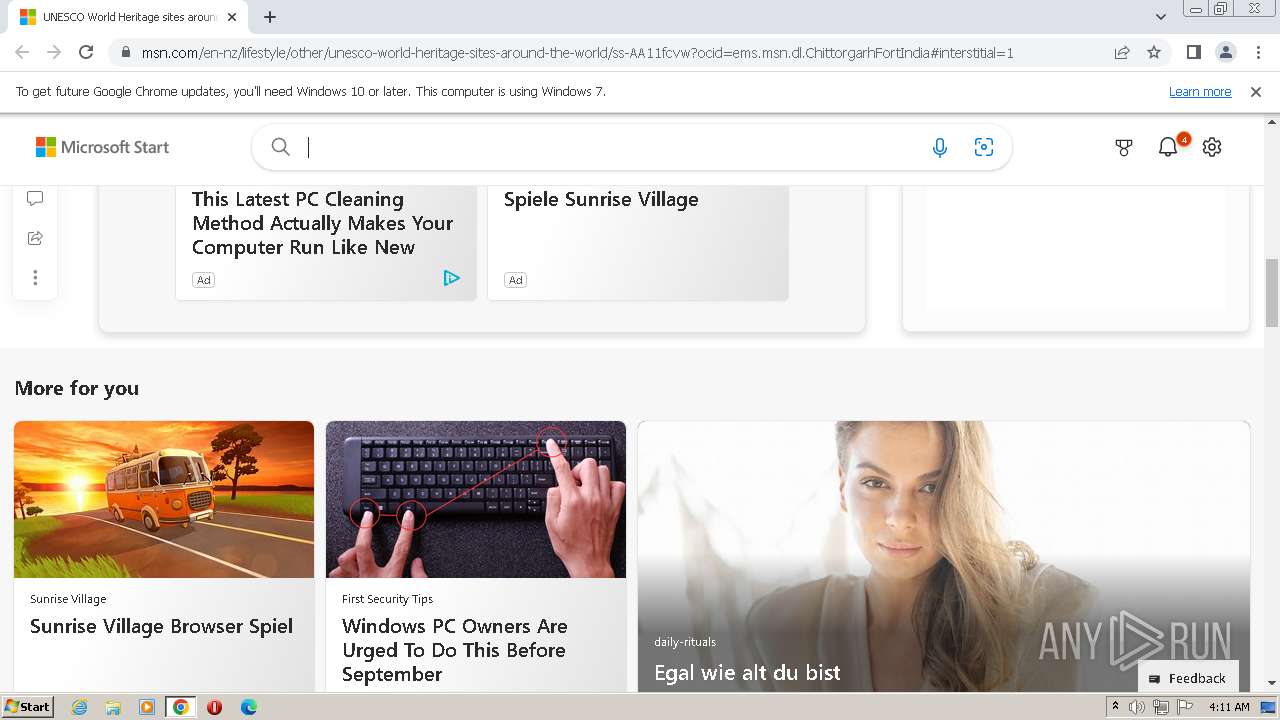Image resolution: width=1280 pixels, height=720 pixels.
Task: Open notifications bell icon
Action: [x=1168, y=147]
